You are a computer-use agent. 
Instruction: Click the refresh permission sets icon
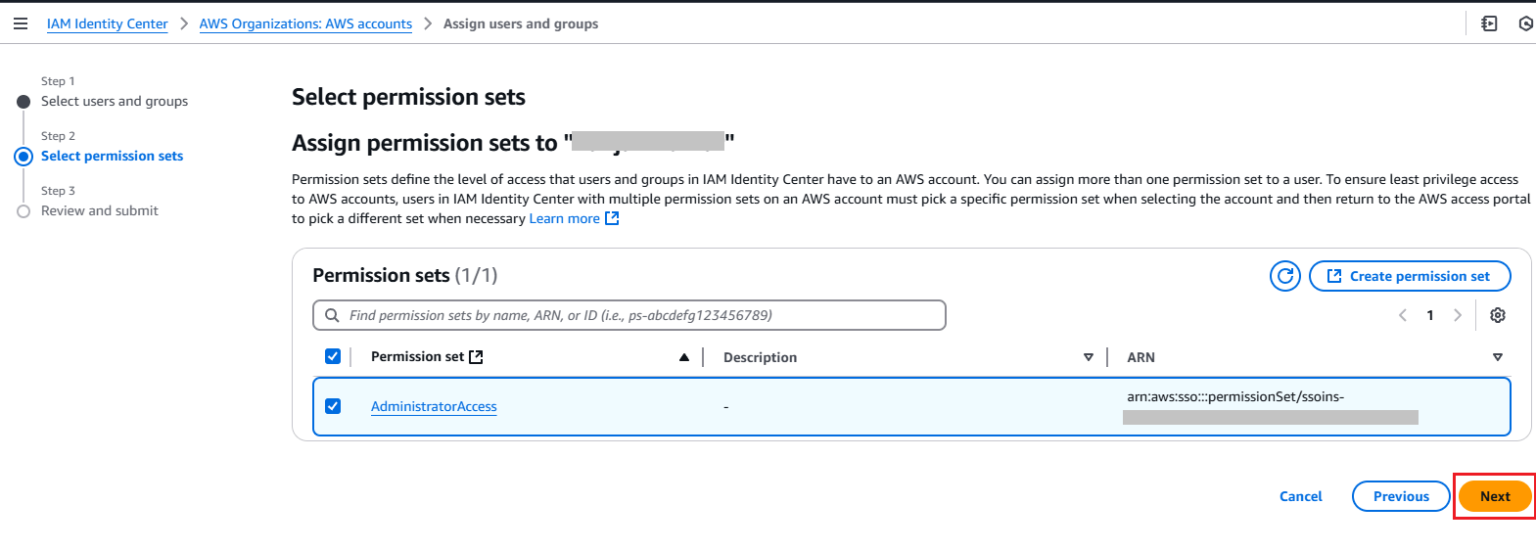pyautogui.click(x=1285, y=276)
